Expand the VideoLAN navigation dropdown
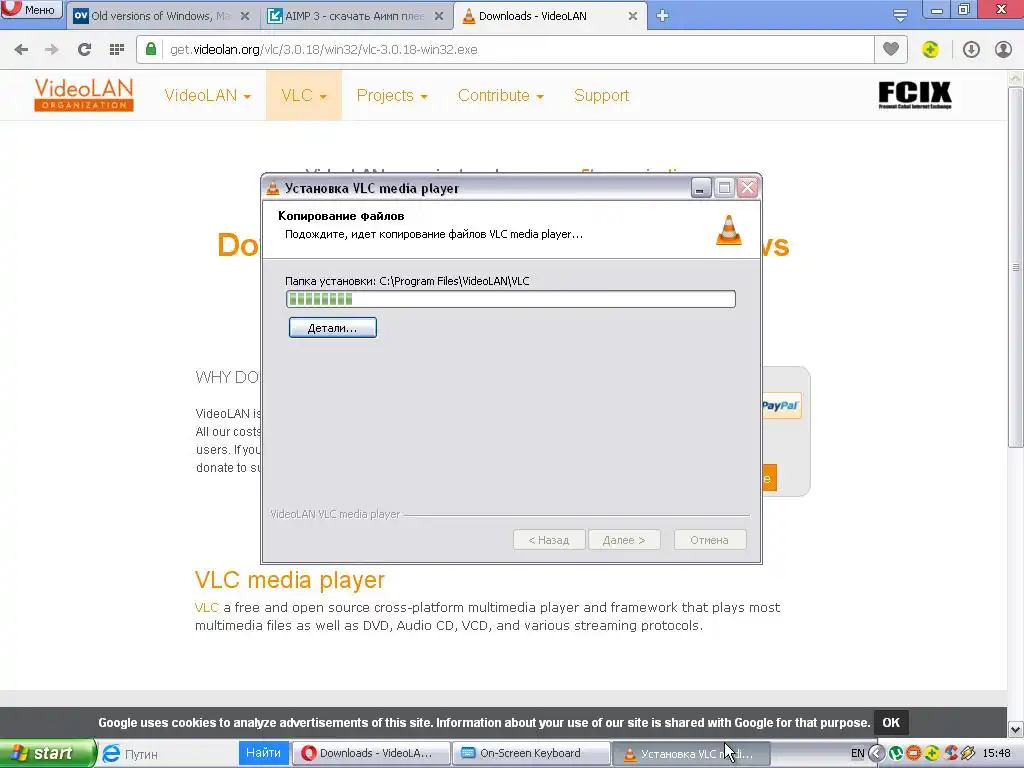 pyautogui.click(x=208, y=95)
